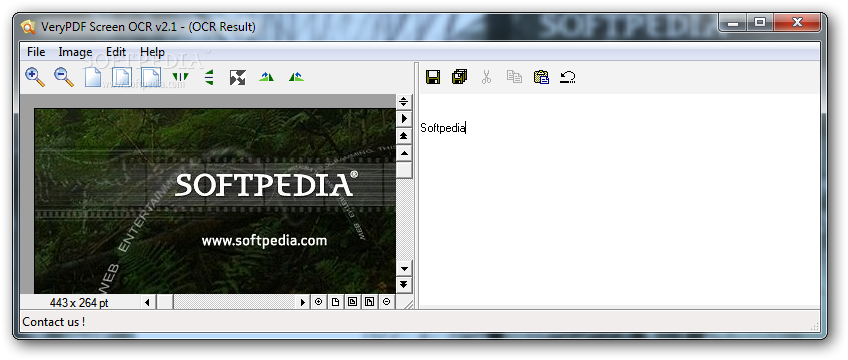Image resolution: width=848 pixels, height=360 pixels.
Task: Click the first framed page icon in bottom bar
Action: coord(352,302)
